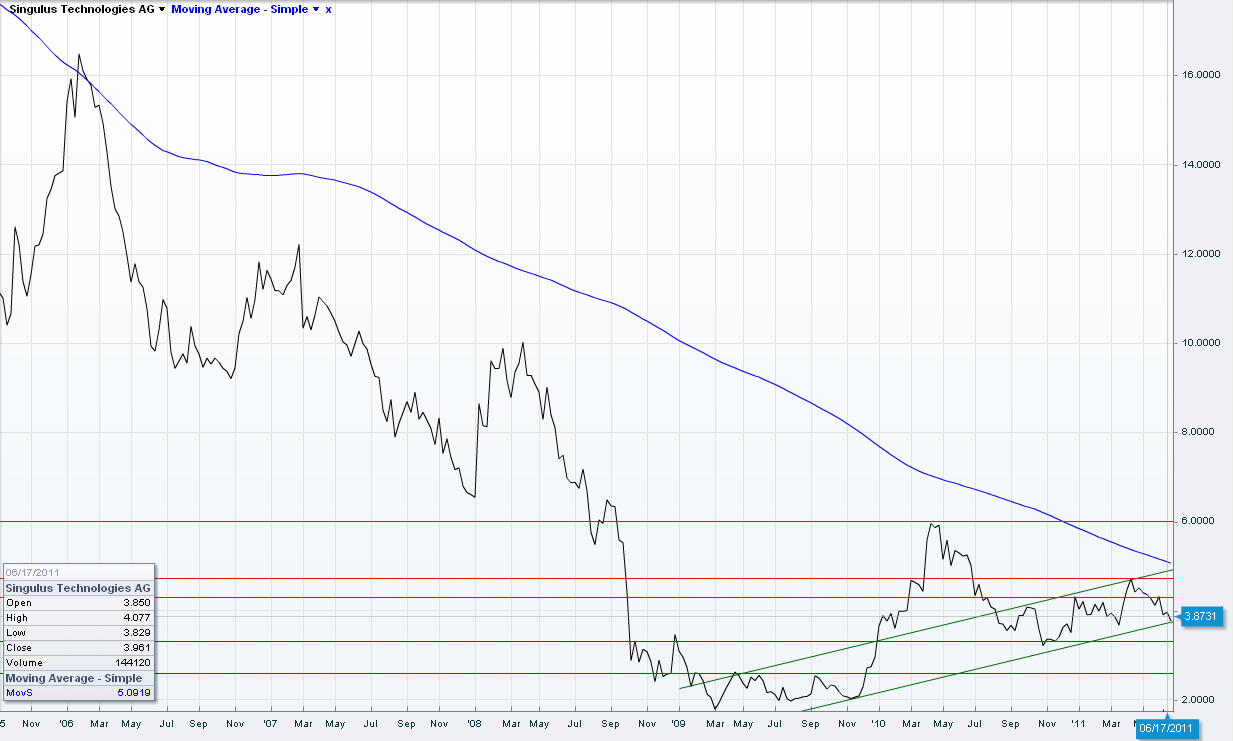Image resolution: width=1233 pixels, height=741 pixels.
Task: Select the 3.8731 current price flag
Action: click(x=1200, y=617)
